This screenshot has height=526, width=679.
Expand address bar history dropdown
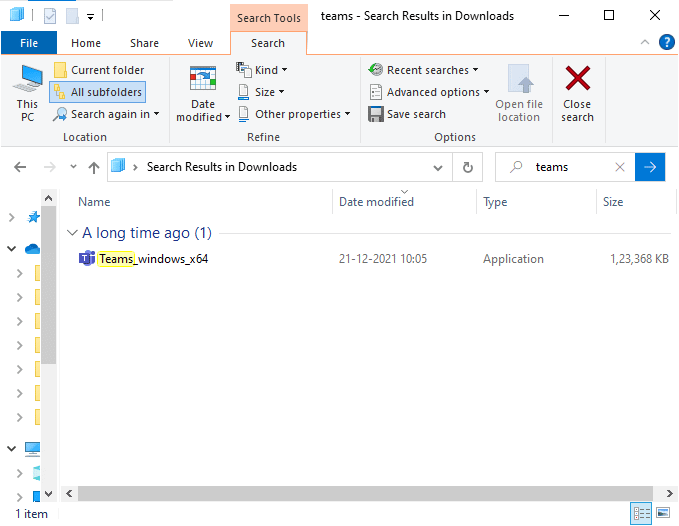438,168
